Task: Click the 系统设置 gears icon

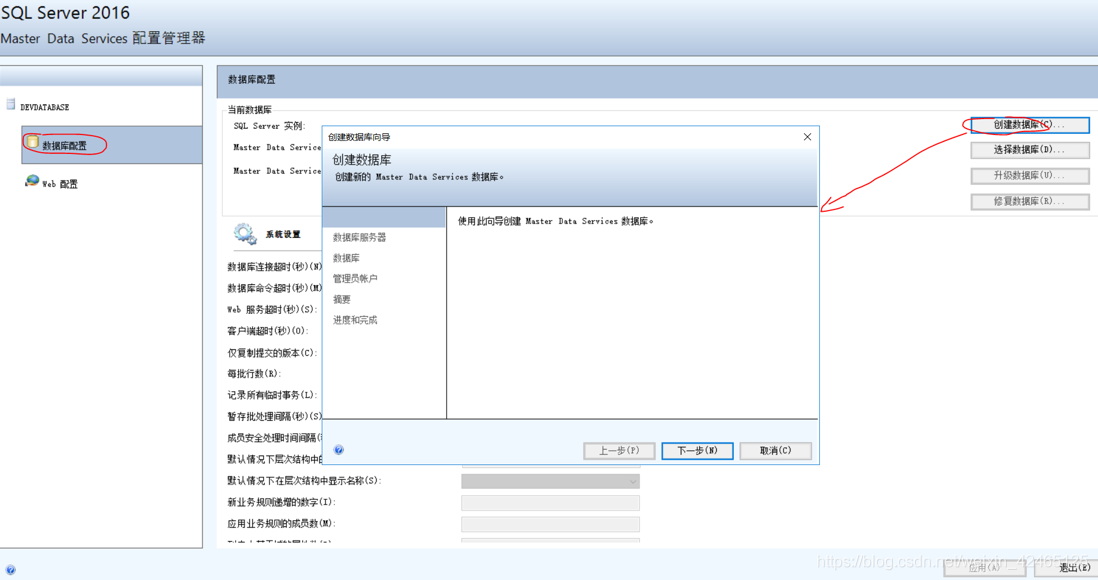Action: click(x=245, y=234)
